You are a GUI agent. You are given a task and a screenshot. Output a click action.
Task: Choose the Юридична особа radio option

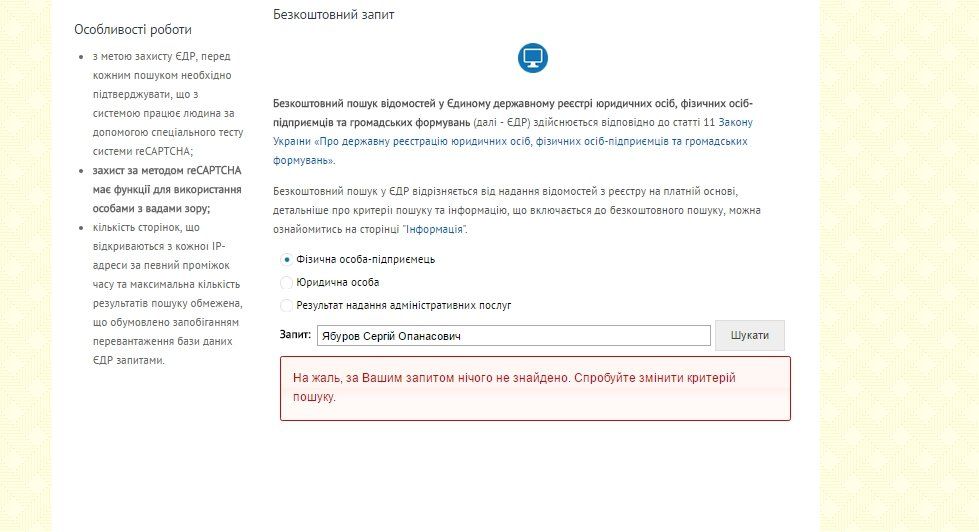point(287,282)
